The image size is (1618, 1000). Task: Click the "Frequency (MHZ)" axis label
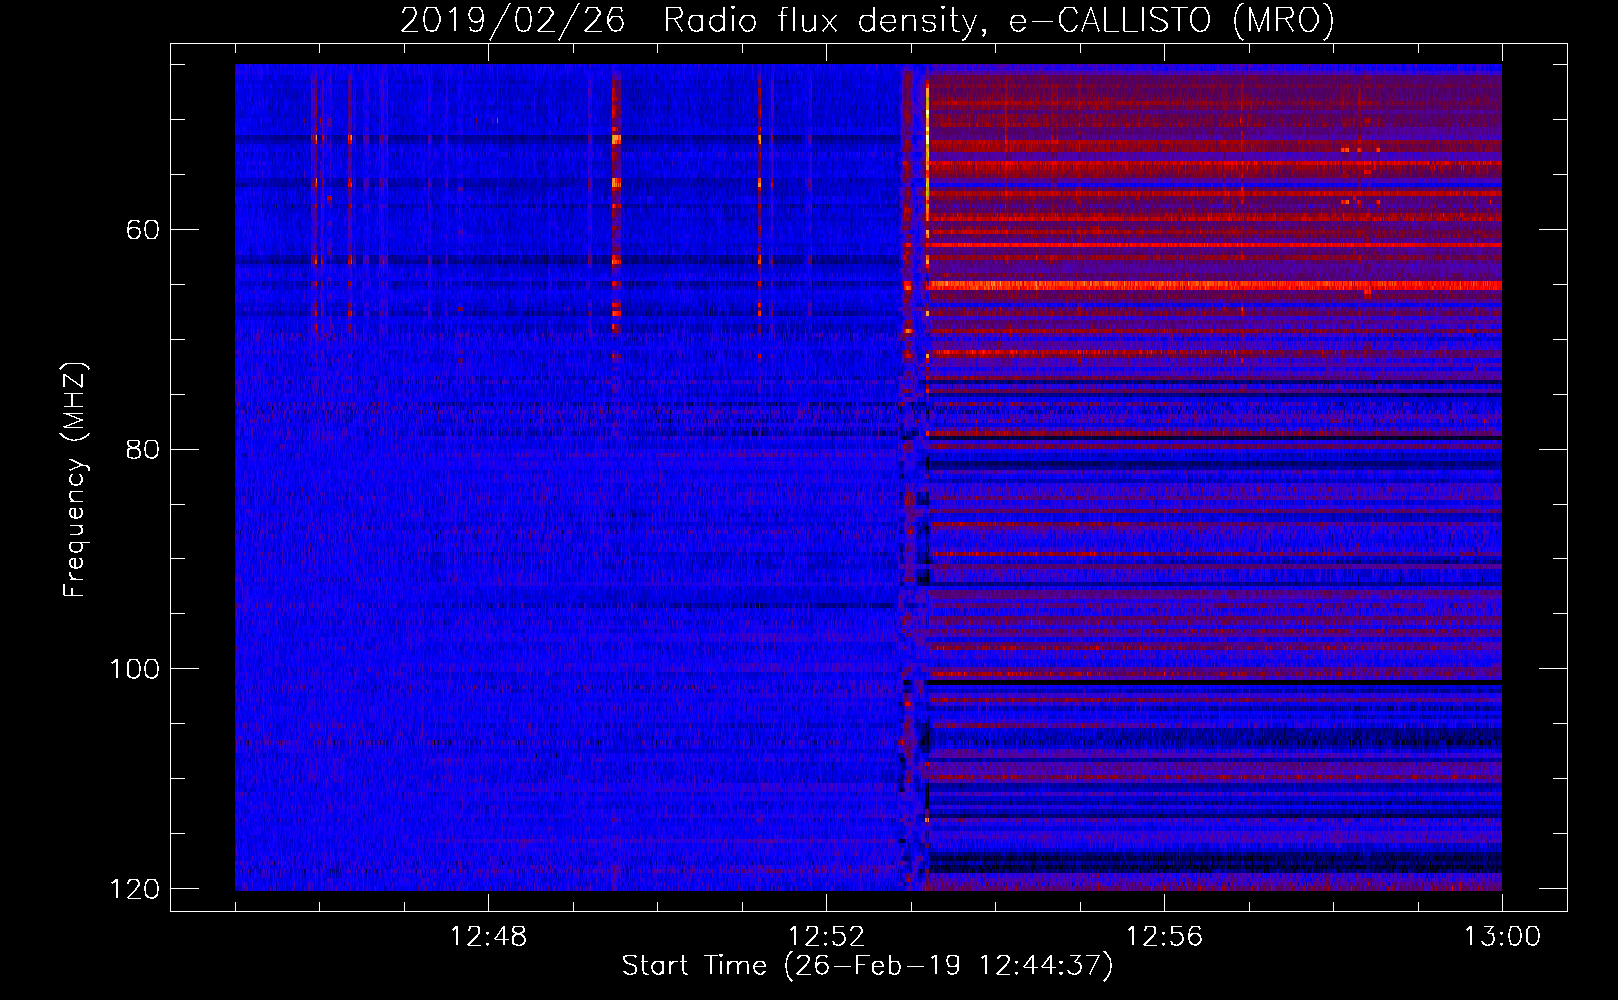pos(75,480)
